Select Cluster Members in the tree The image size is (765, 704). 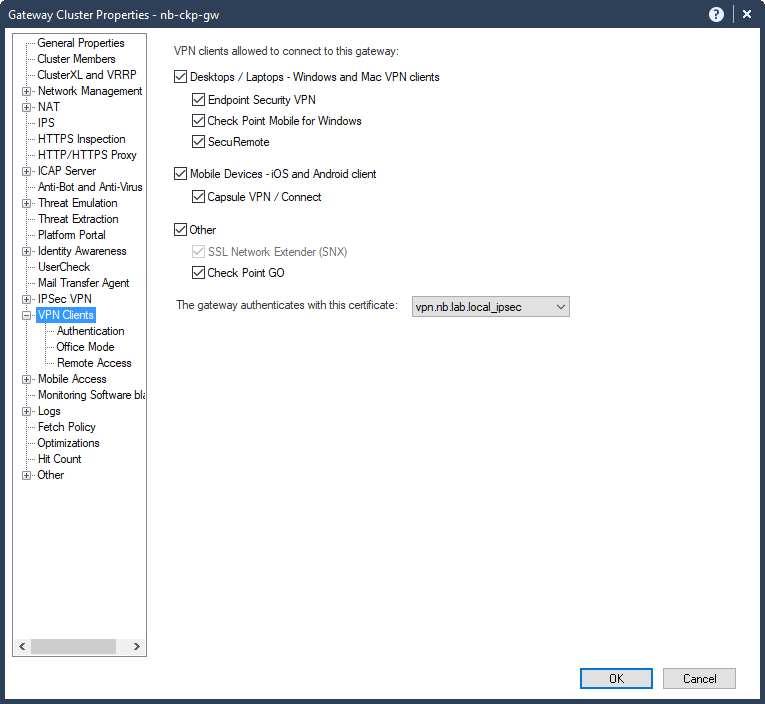(76, 59)
